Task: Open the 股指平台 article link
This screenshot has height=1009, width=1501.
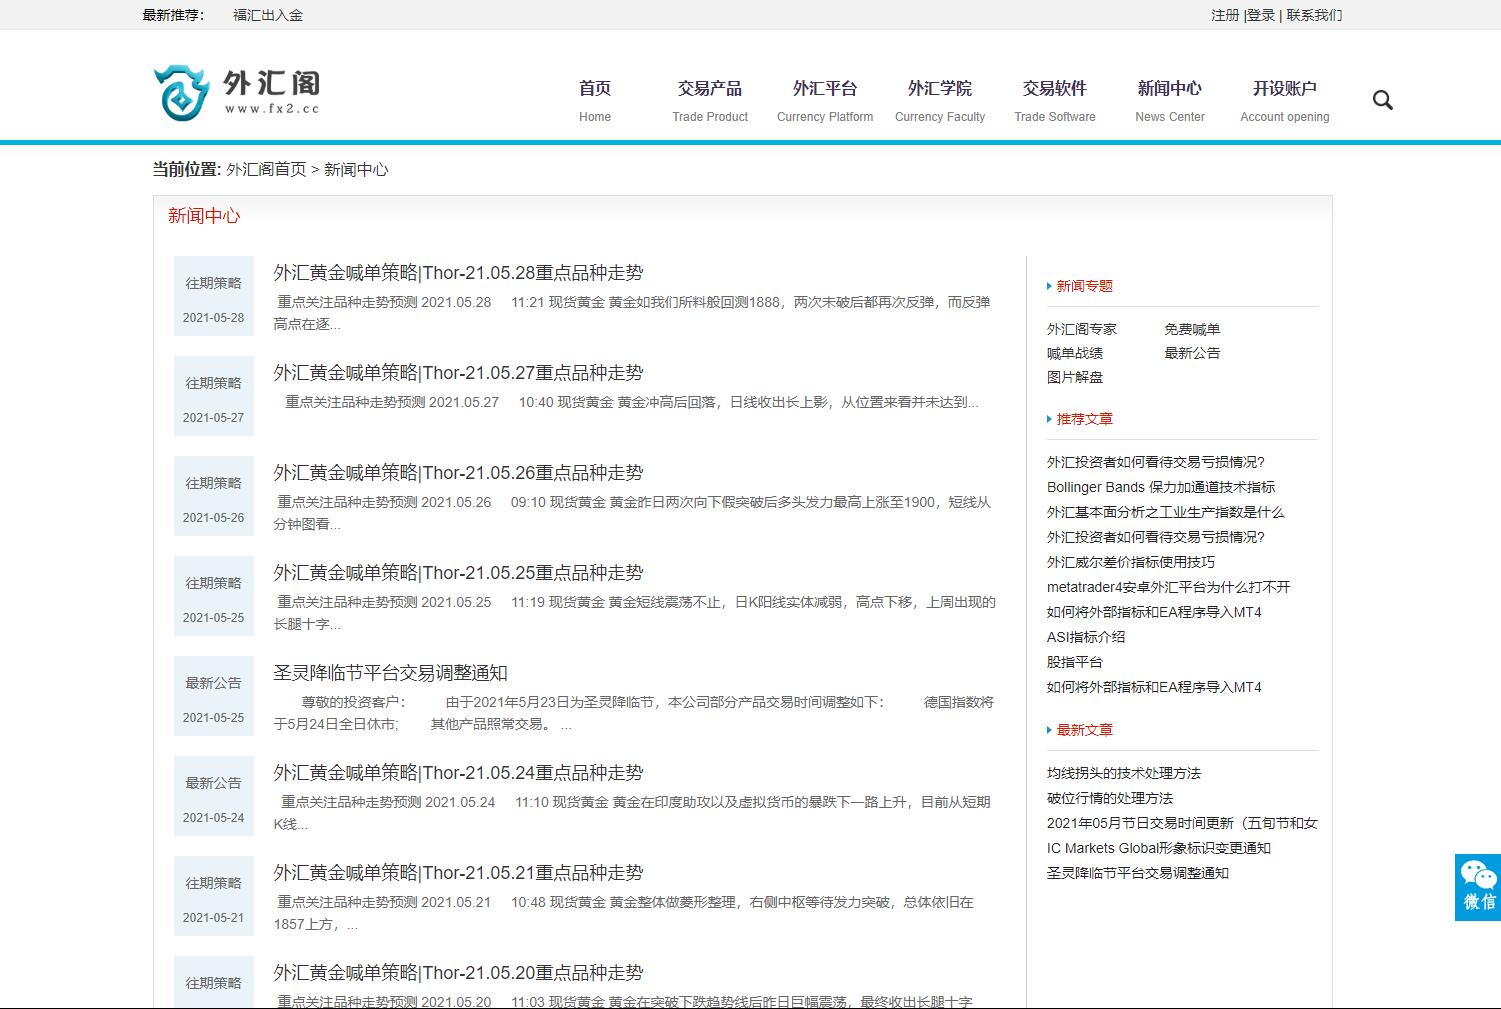Action: [x=1073, y=662]
